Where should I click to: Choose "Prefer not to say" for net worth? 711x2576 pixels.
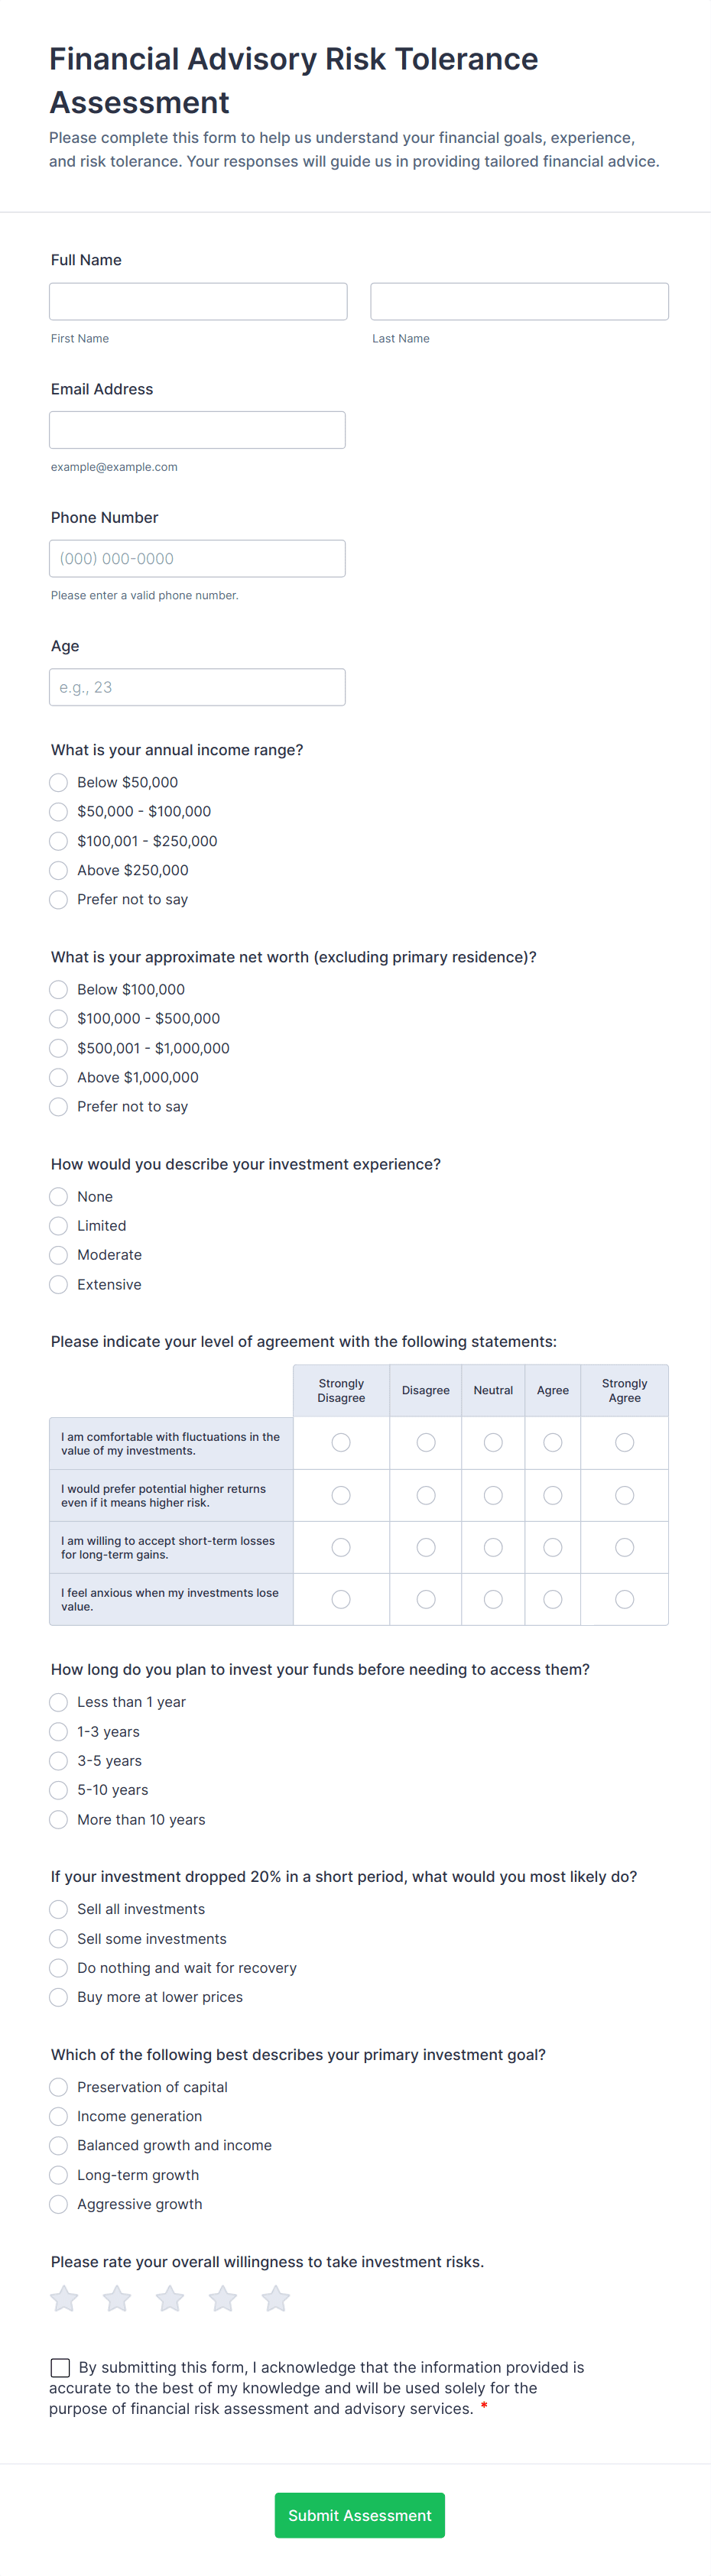coord(58,1106)
